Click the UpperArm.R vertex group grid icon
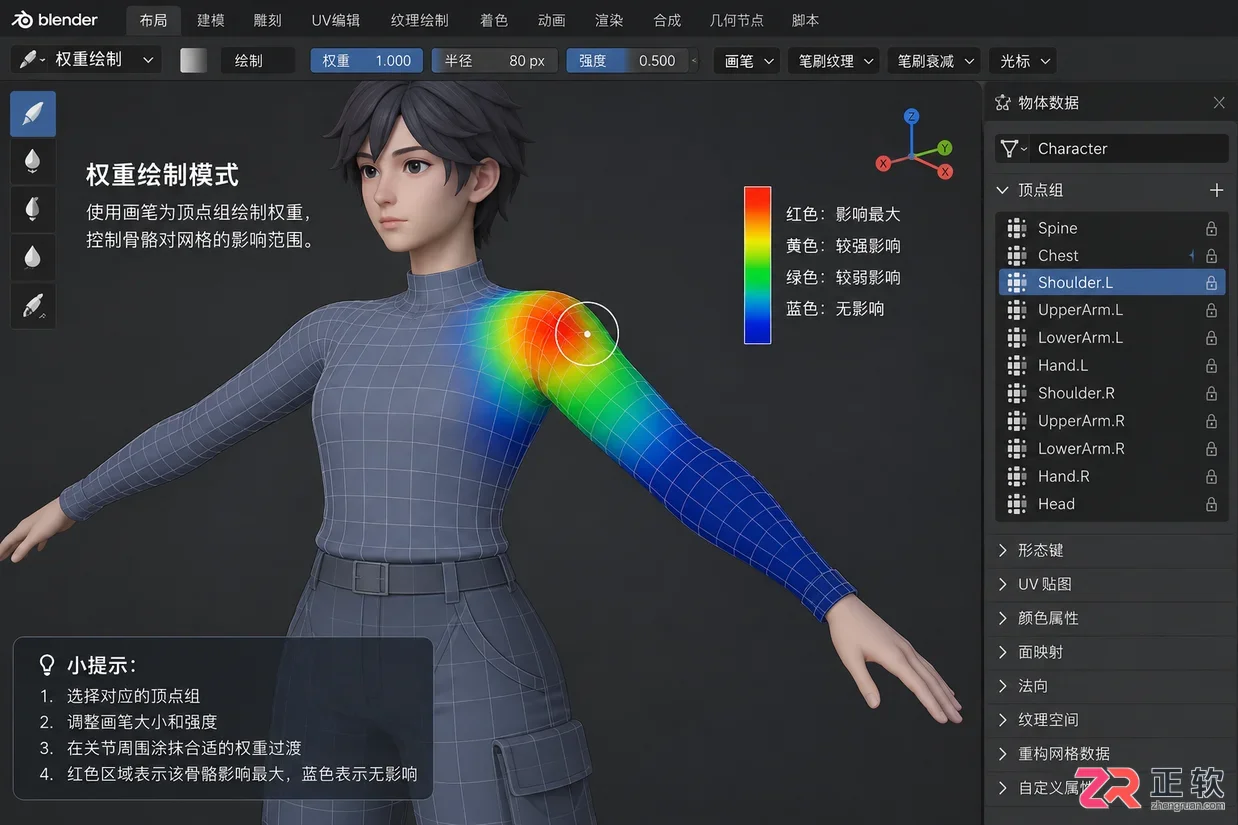The image size is (1238, 825). (1017, 421)
